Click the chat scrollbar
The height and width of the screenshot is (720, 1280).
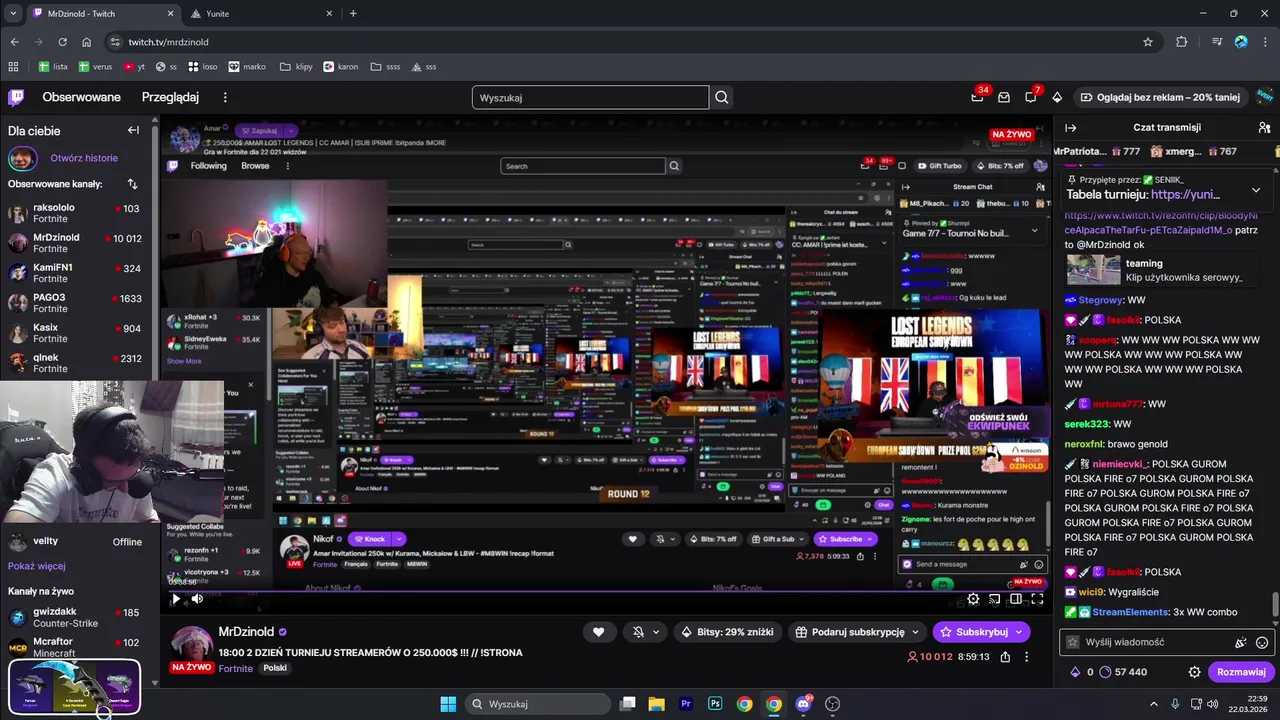[x=1275, y=605]
